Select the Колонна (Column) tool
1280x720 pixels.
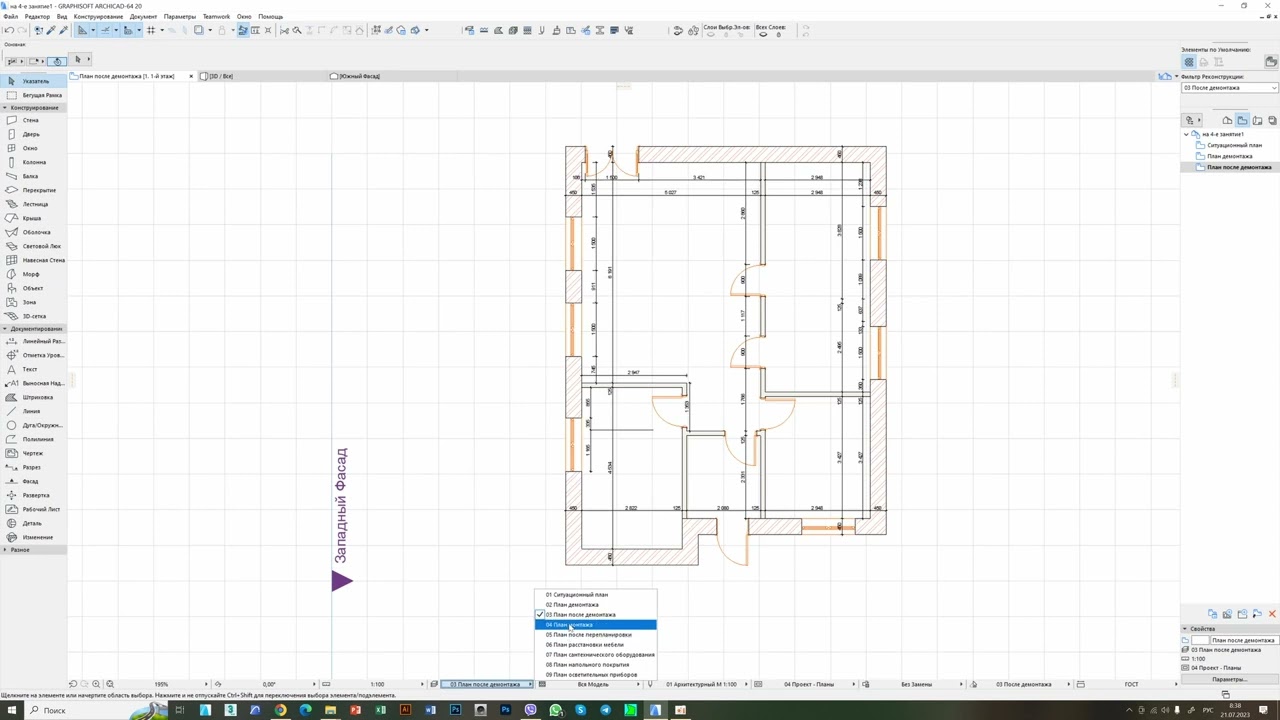click(x=34, y=162)
